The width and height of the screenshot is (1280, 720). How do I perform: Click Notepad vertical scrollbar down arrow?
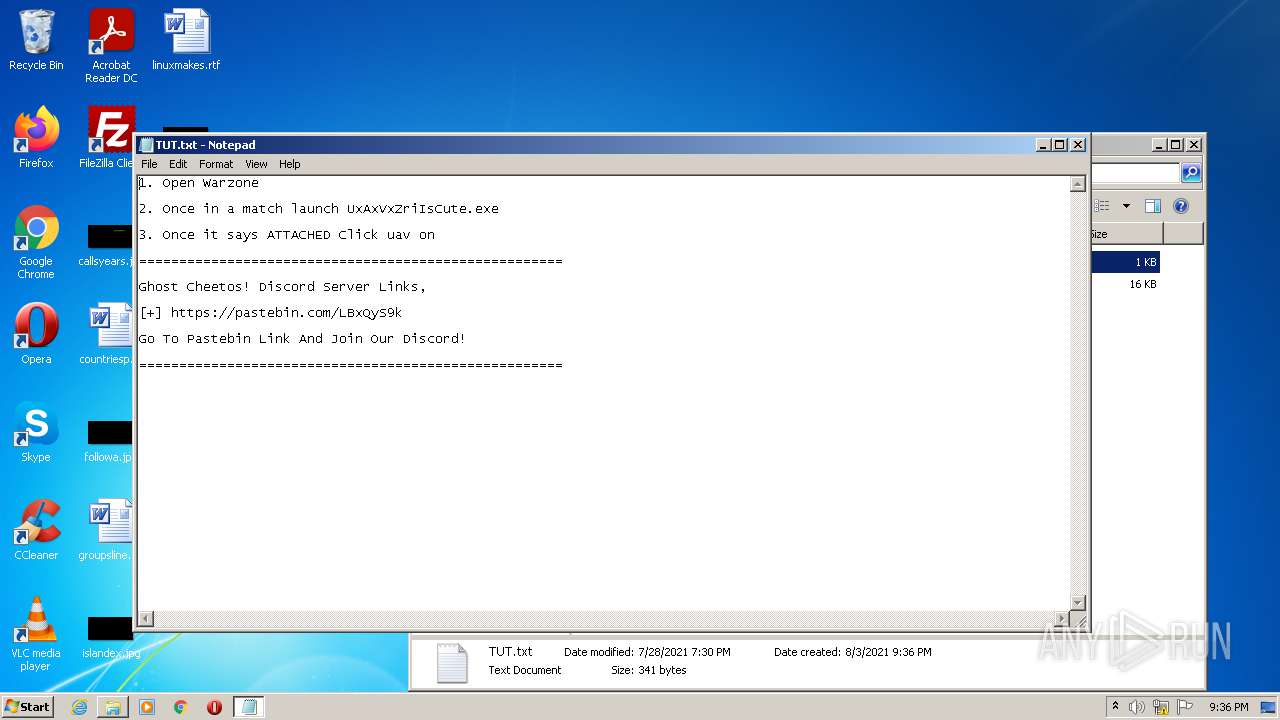pos(1077,602)
